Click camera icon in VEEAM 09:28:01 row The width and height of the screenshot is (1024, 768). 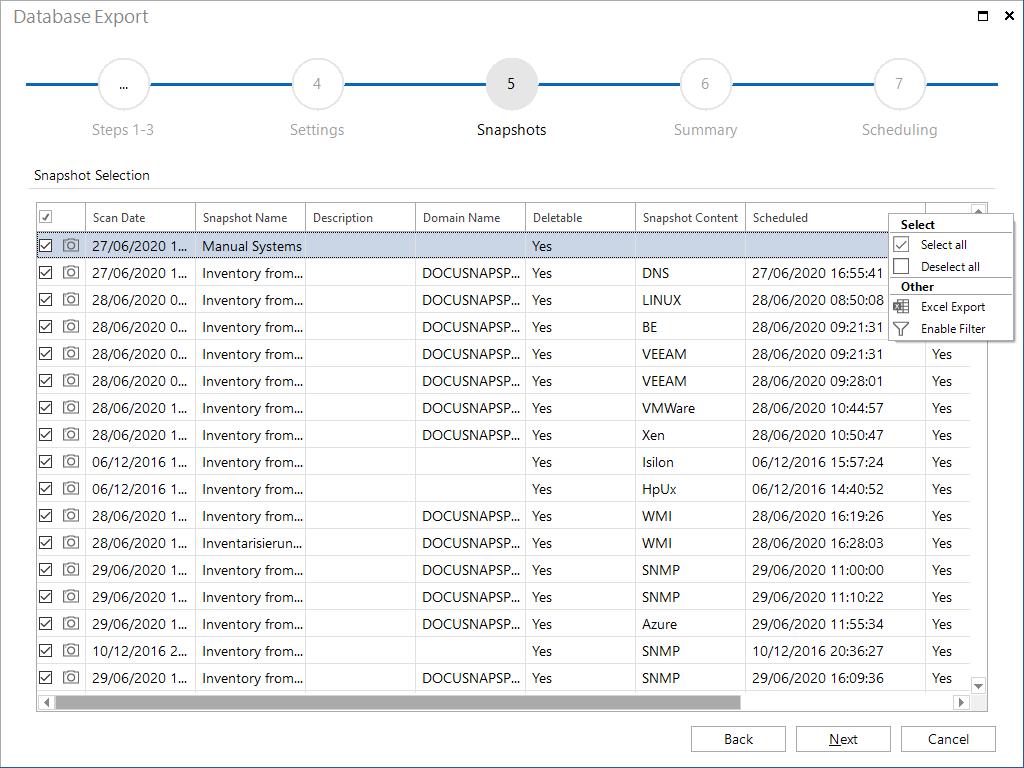click(x=71, y=381)
